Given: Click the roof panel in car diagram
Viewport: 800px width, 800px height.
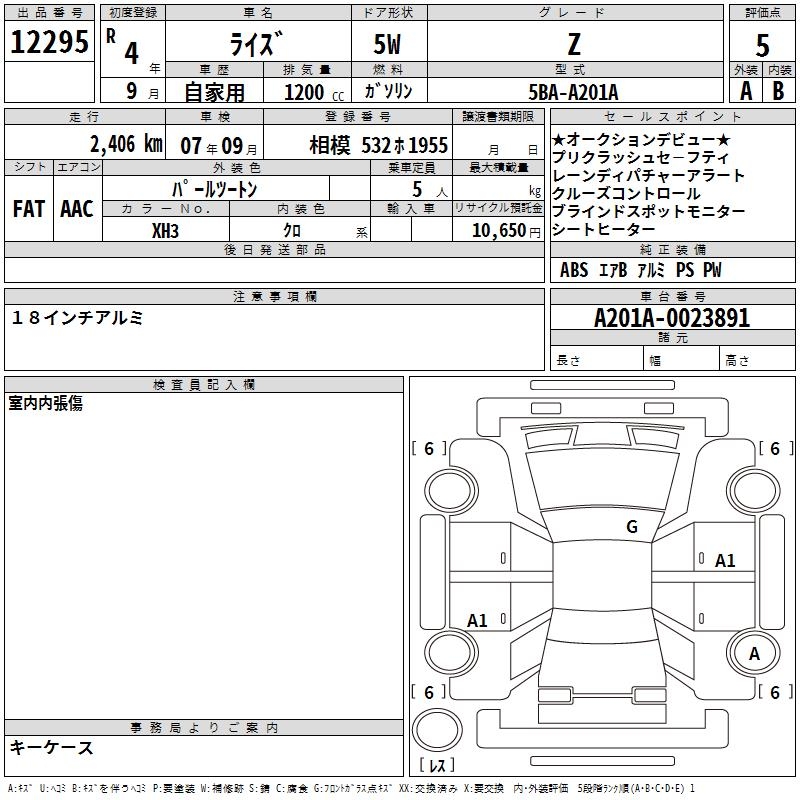Looking at the screenshot, I should [602, 575].
